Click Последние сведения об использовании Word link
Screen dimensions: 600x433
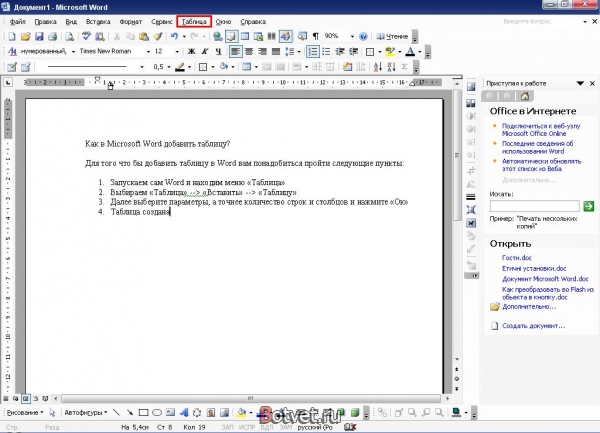pyautogui.click(x=537, y=147)
